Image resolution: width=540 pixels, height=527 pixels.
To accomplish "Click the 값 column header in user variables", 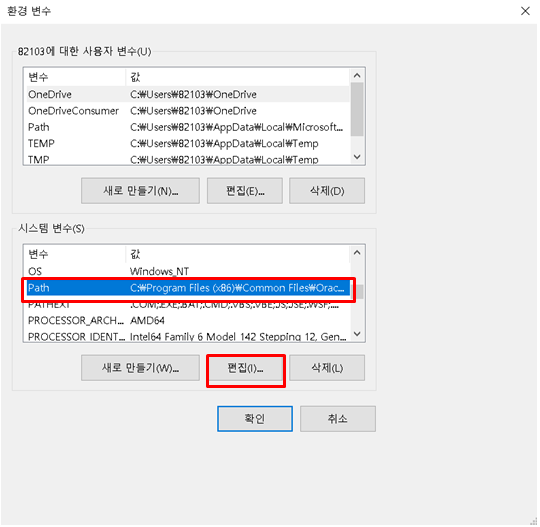I will tap(238, 77).
